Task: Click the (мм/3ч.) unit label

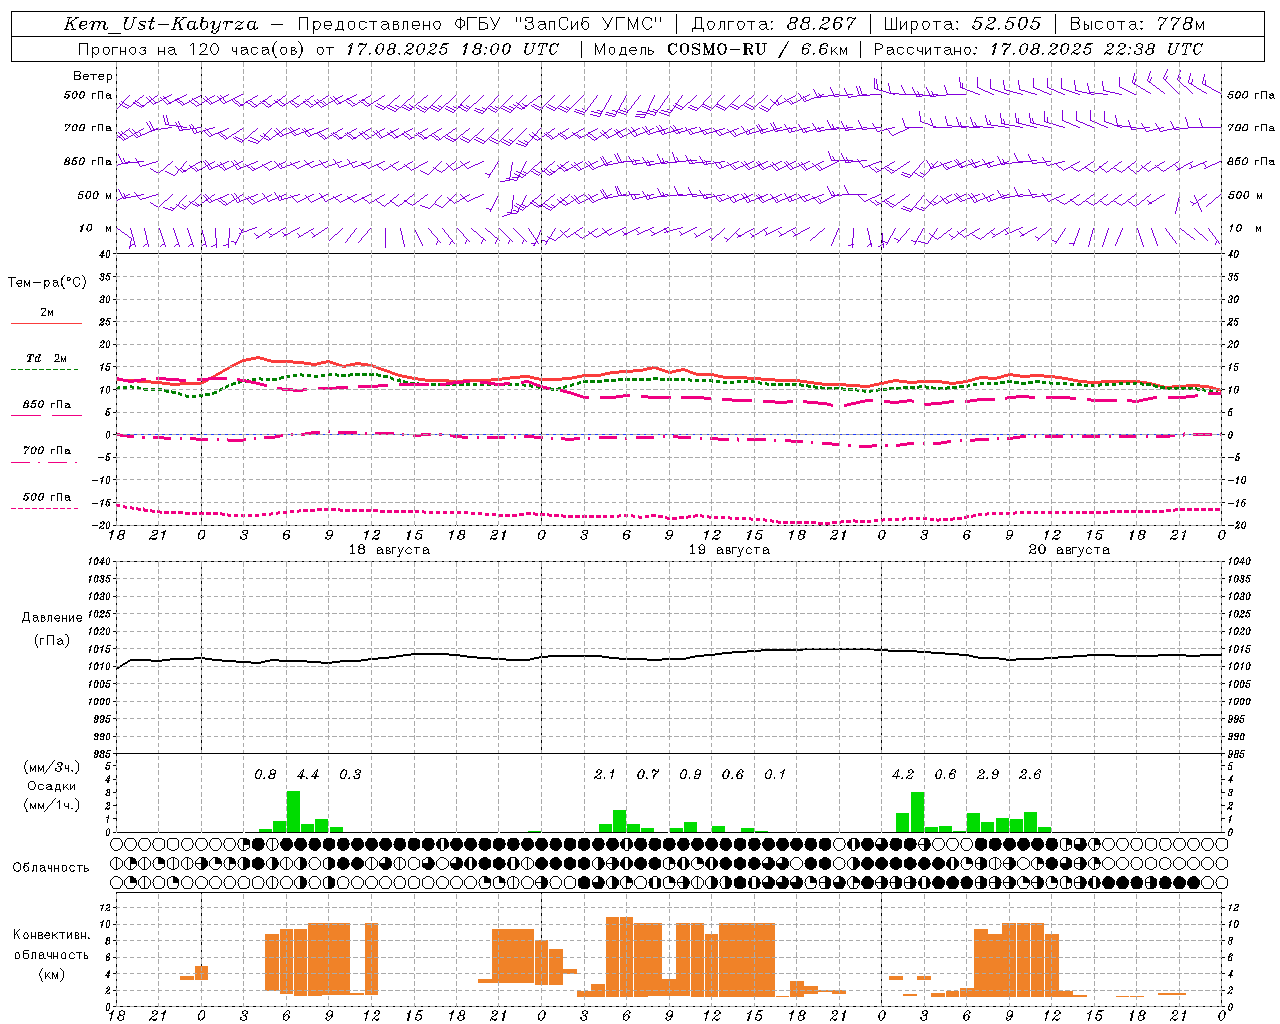Action: [51, 767]
